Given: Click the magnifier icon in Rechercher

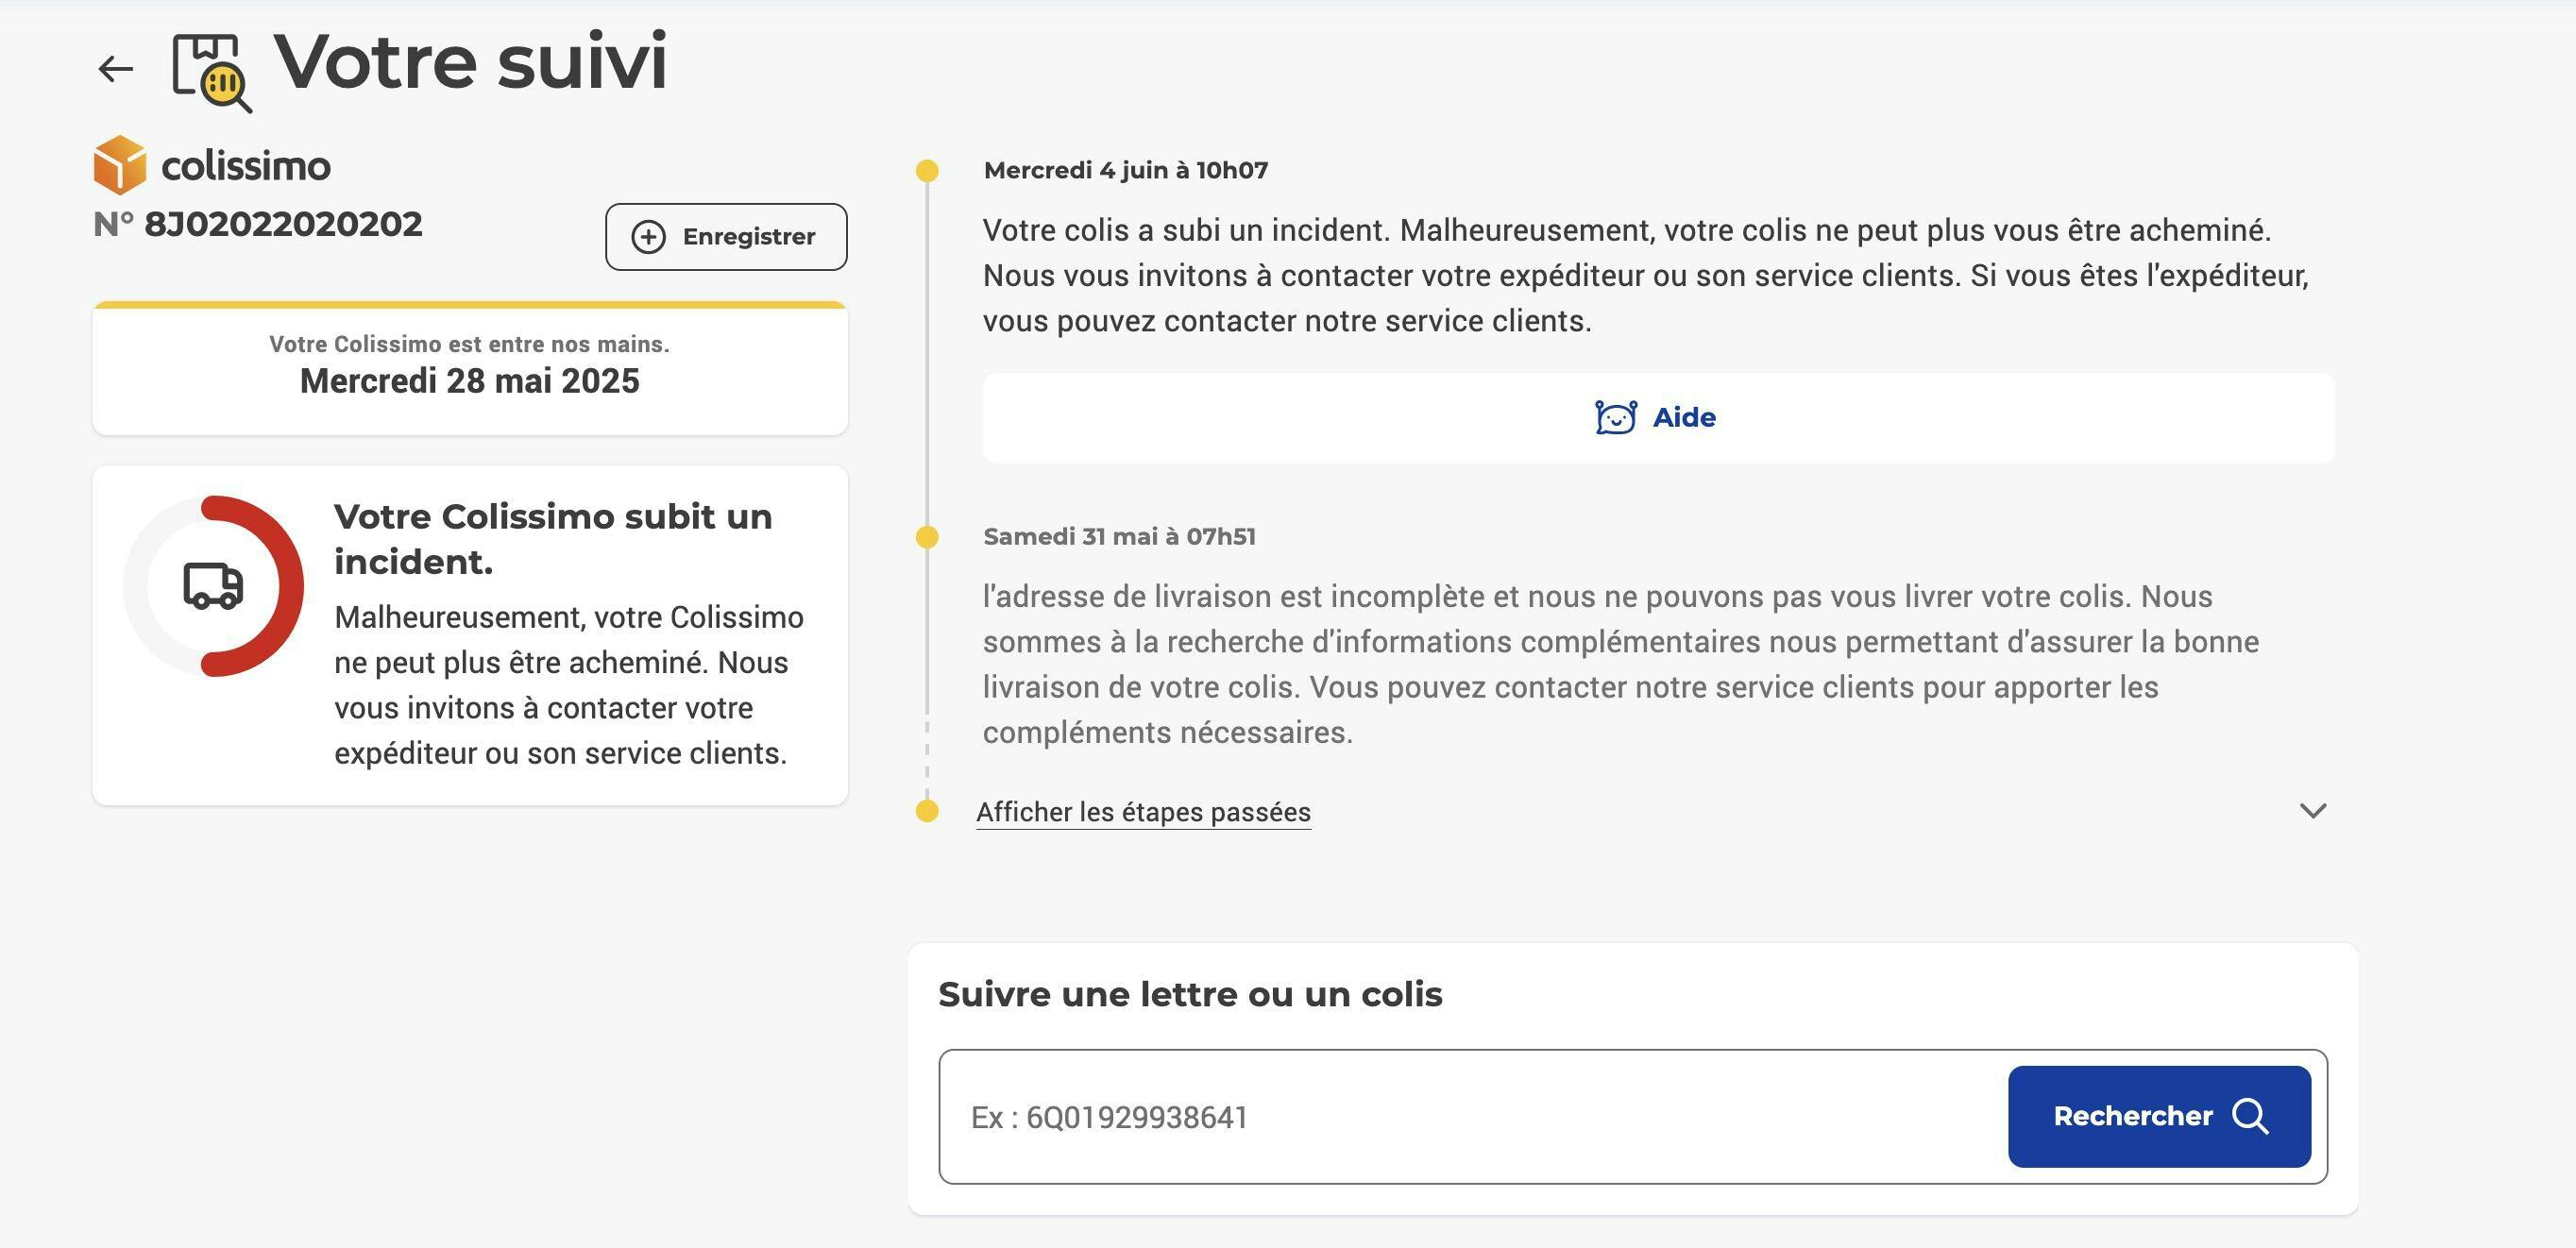Looking at the screenshot, I should [x=2250, y=1117].
